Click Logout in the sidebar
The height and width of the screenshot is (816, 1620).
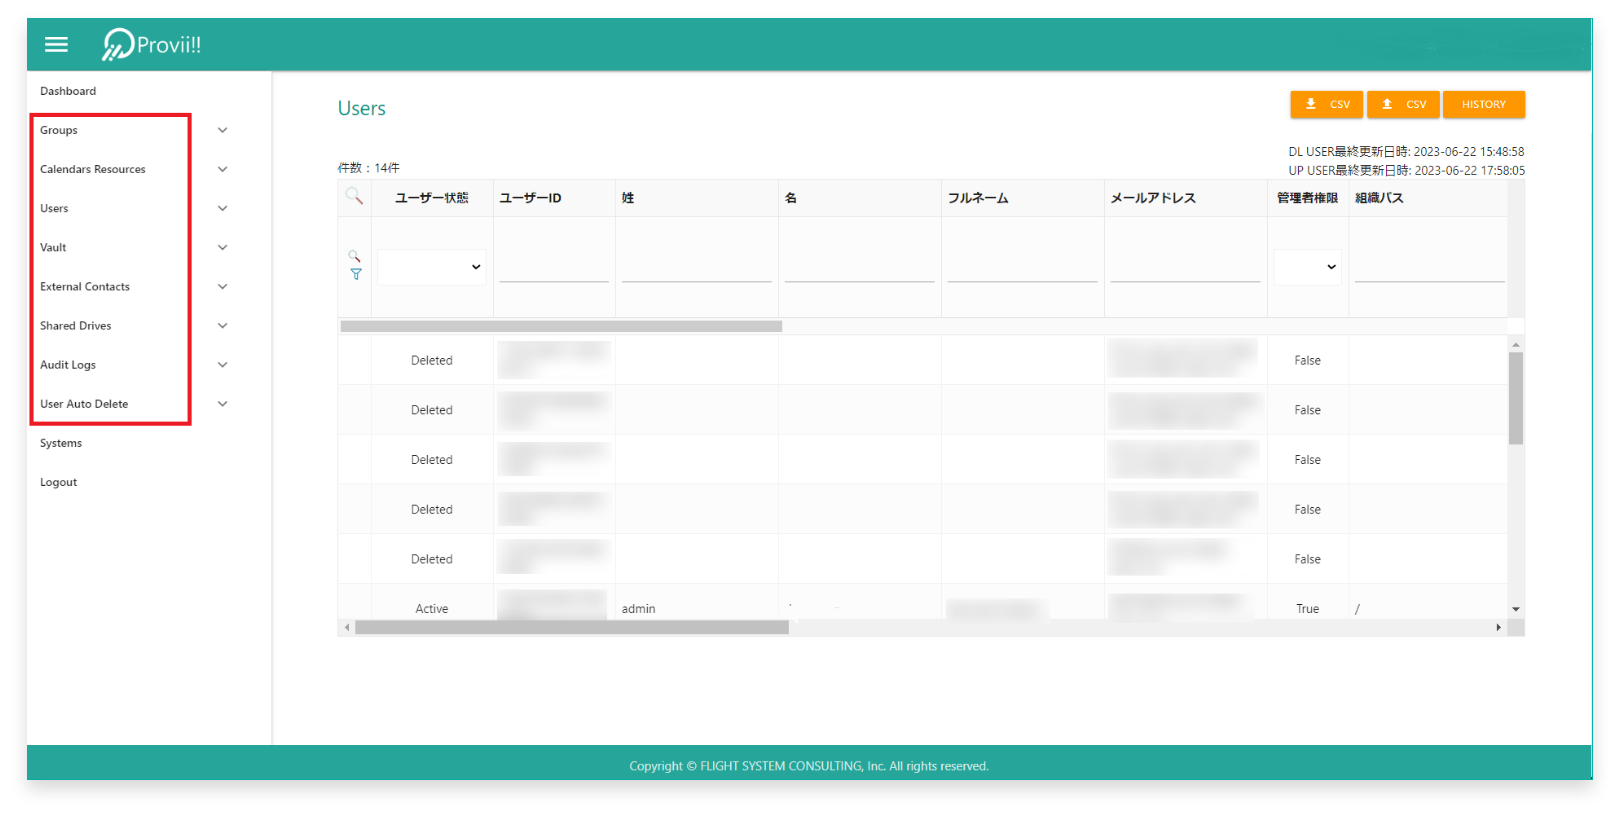58,482
